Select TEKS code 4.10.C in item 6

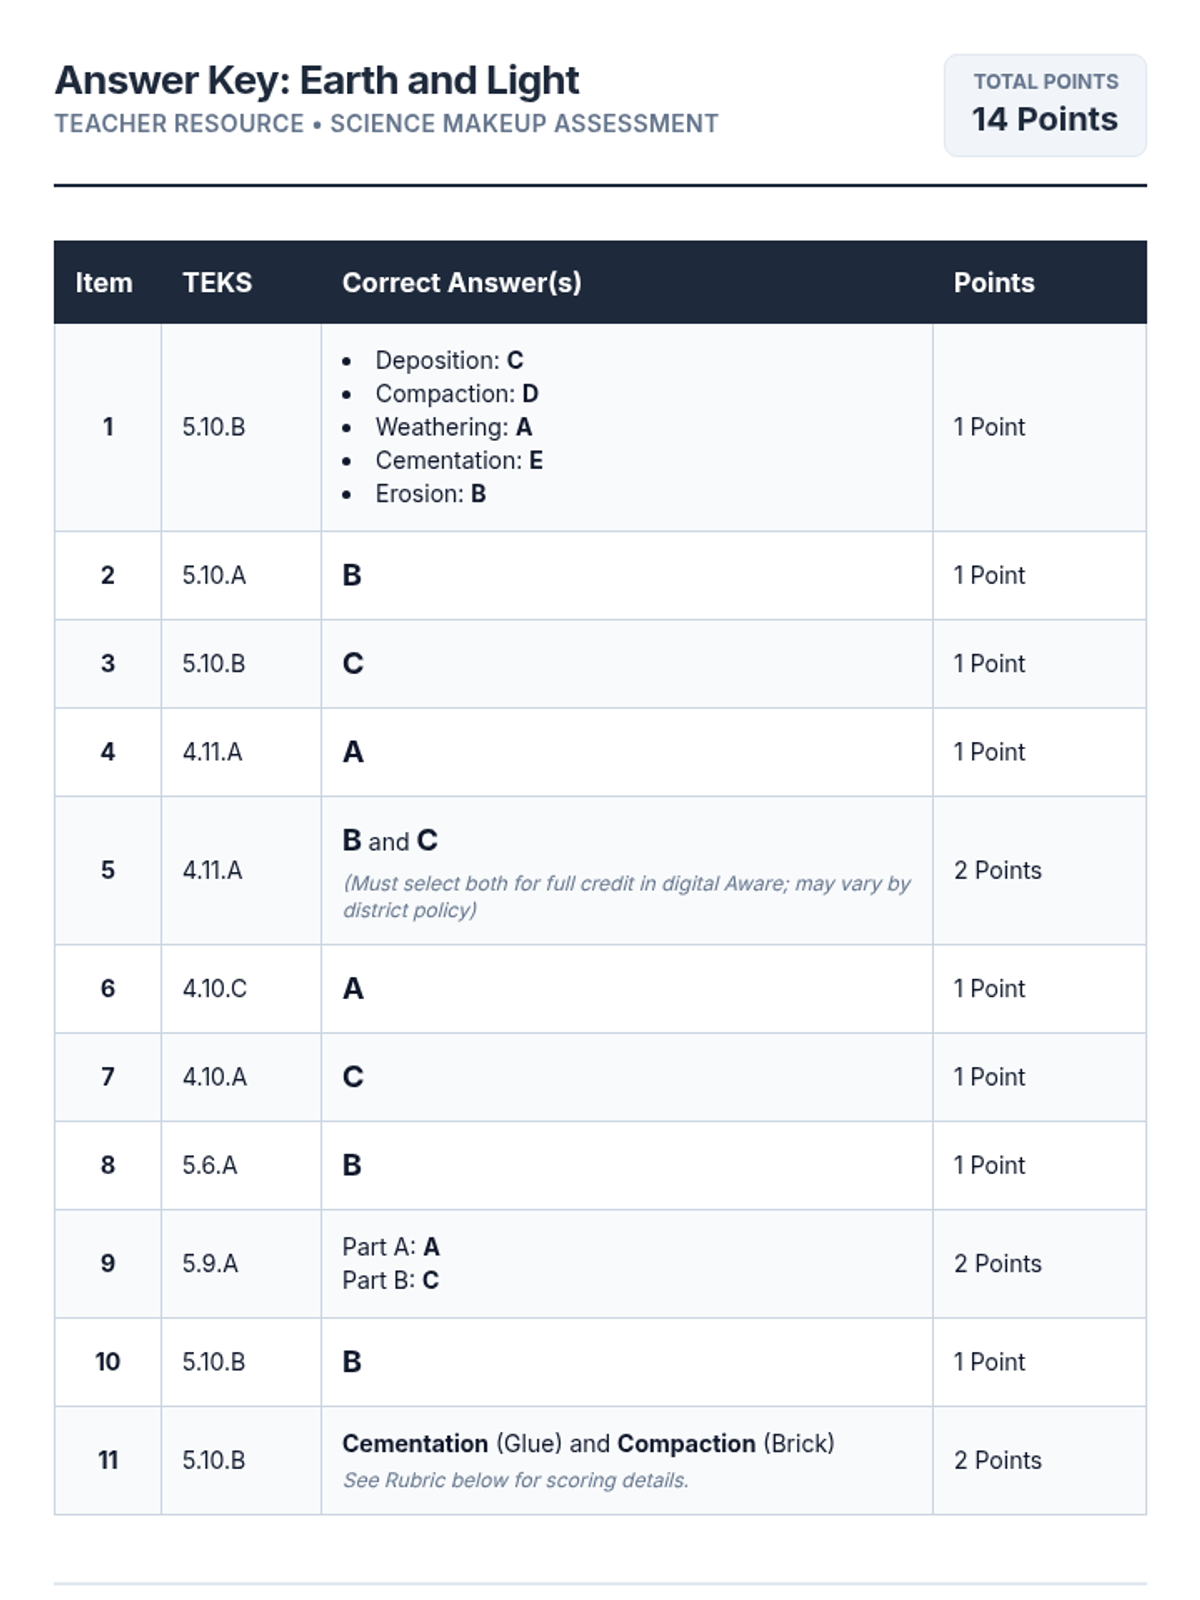point(214,989)
